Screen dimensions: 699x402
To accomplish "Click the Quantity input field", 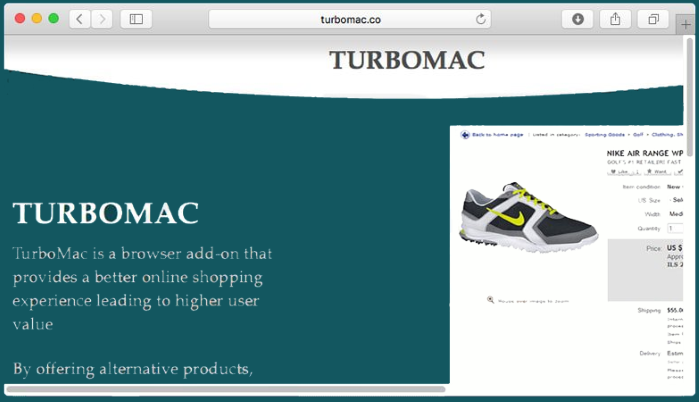I will 675,228.
